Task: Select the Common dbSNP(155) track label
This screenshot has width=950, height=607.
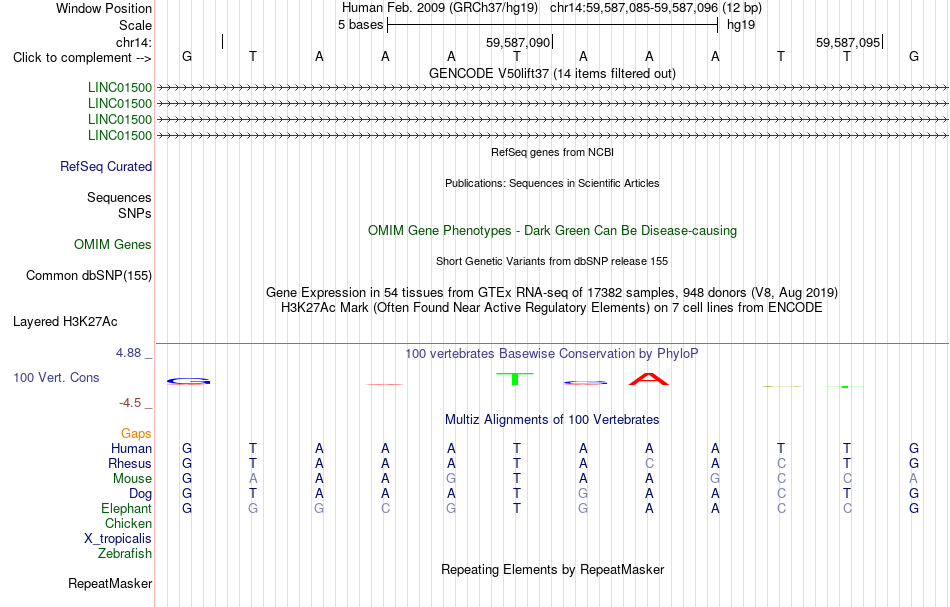Action: pos(89,276)
